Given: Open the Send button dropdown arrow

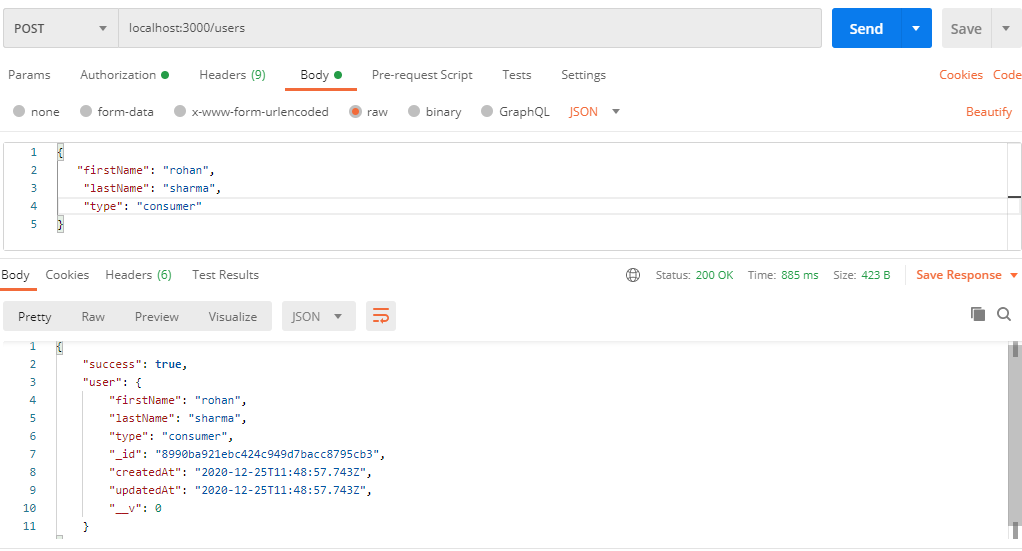Looking at the screenshot, I should pyautogui.click(x=916, y=29).
